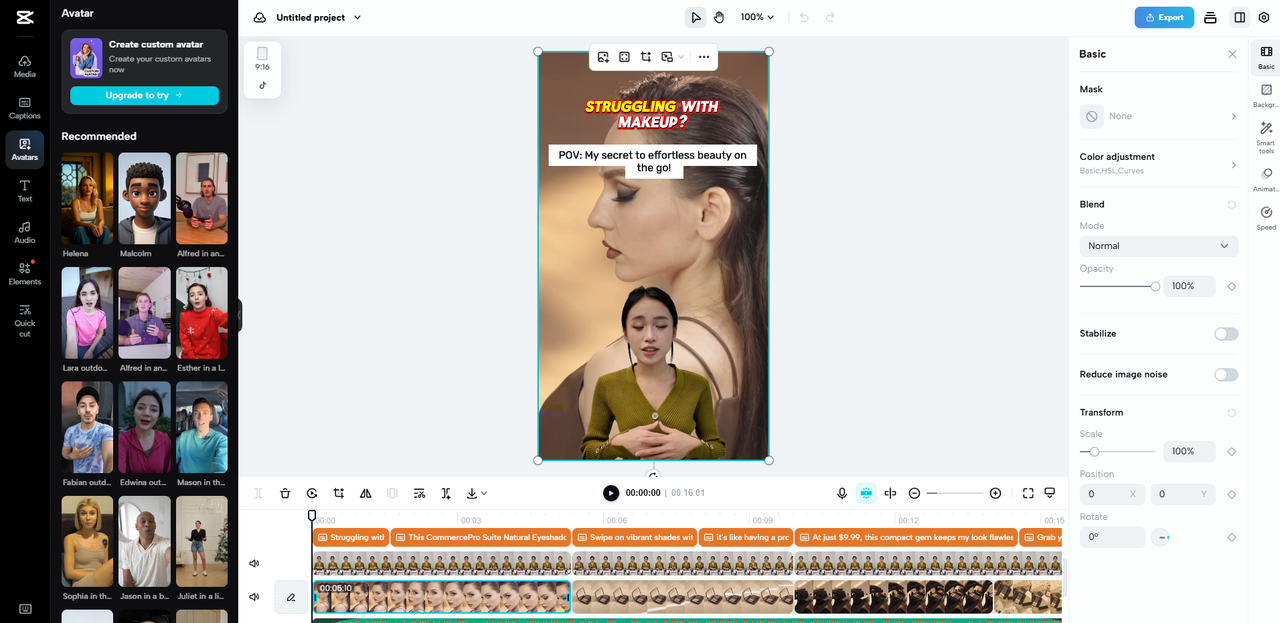Enable Reduce image noise toggle
1280x623 pixels.
pos(1226,375)
